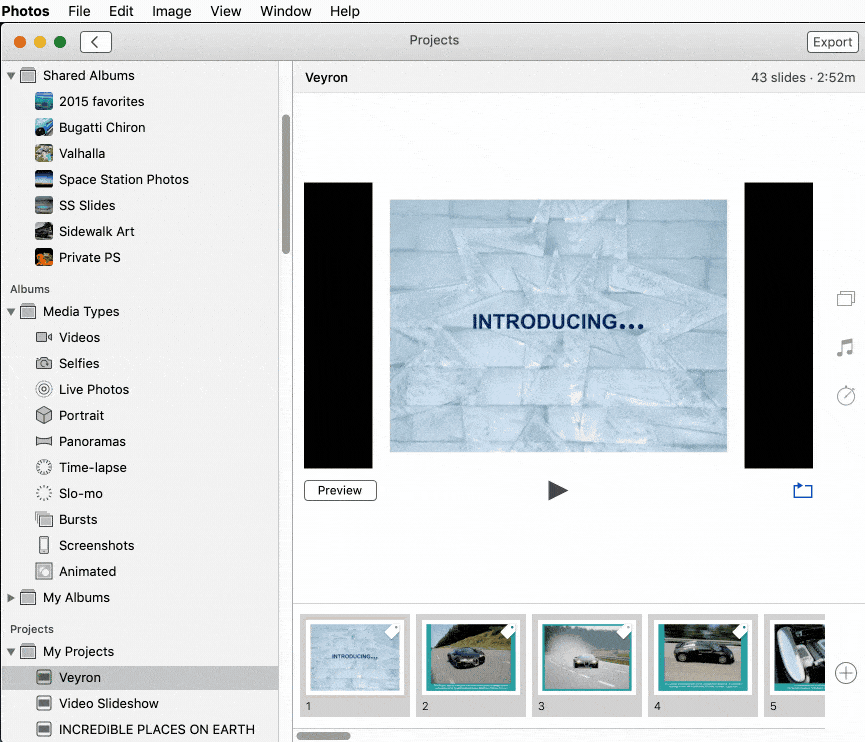Viewport: 865px width, 742px height.
Task: Select slide 3 thumbnail in filmstrip
Action: 586,657
